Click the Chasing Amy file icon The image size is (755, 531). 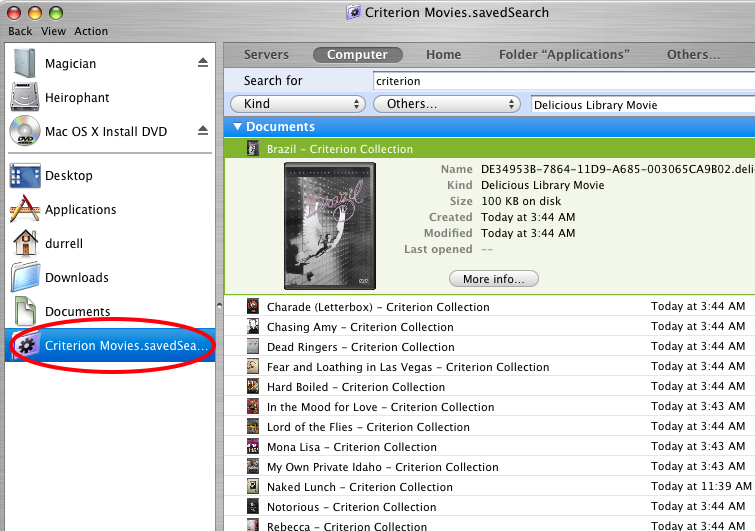[253, 326]
